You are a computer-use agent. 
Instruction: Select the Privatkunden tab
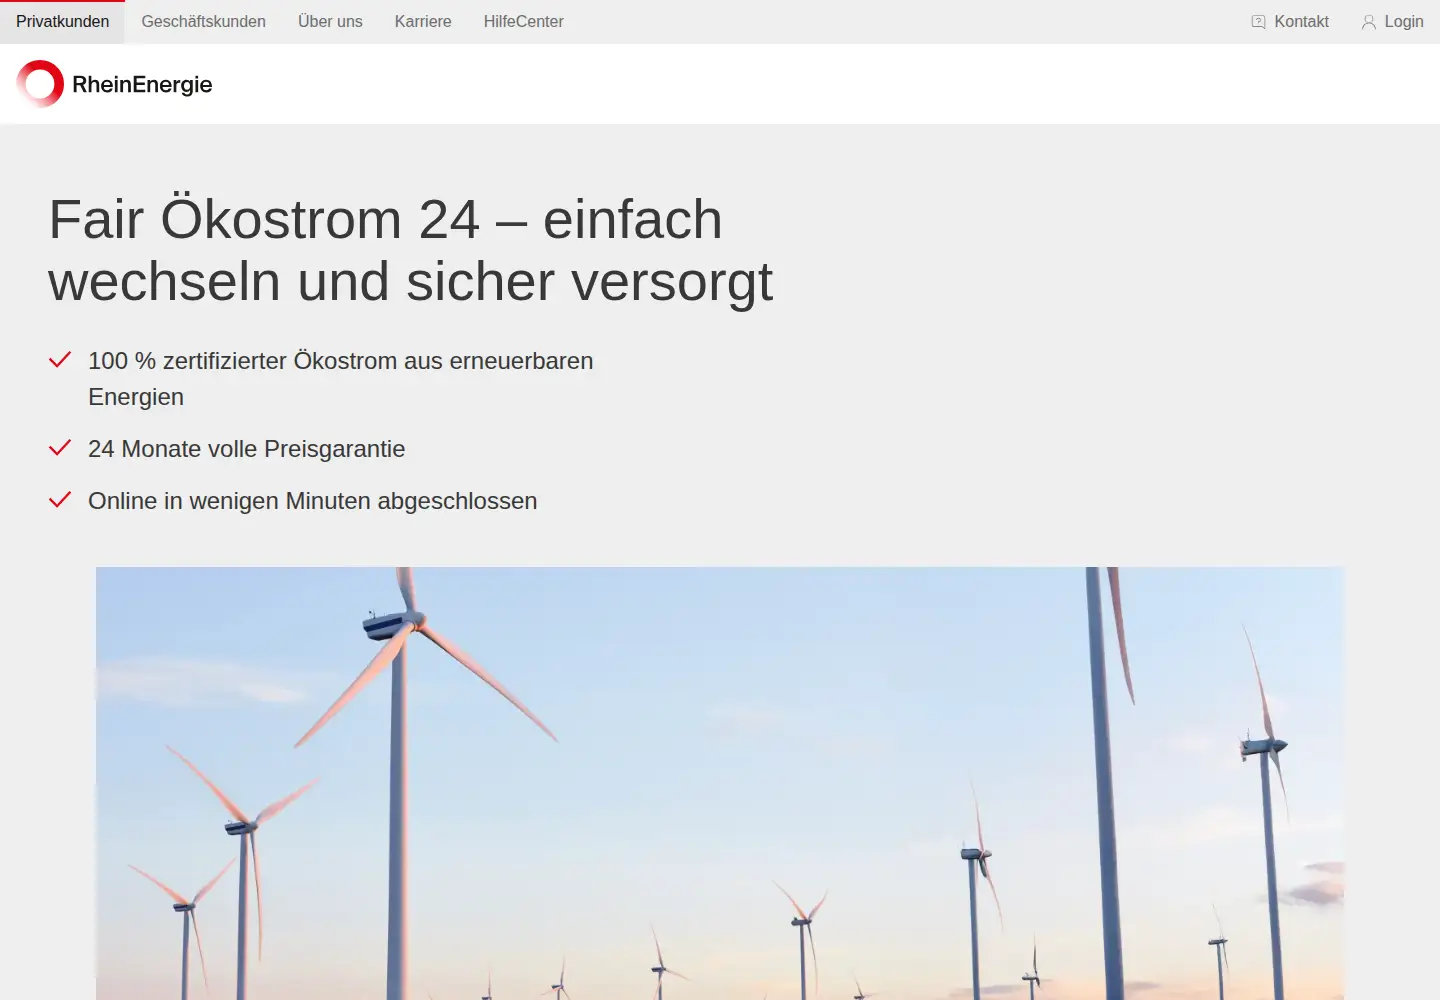click(x=62, y=22)
